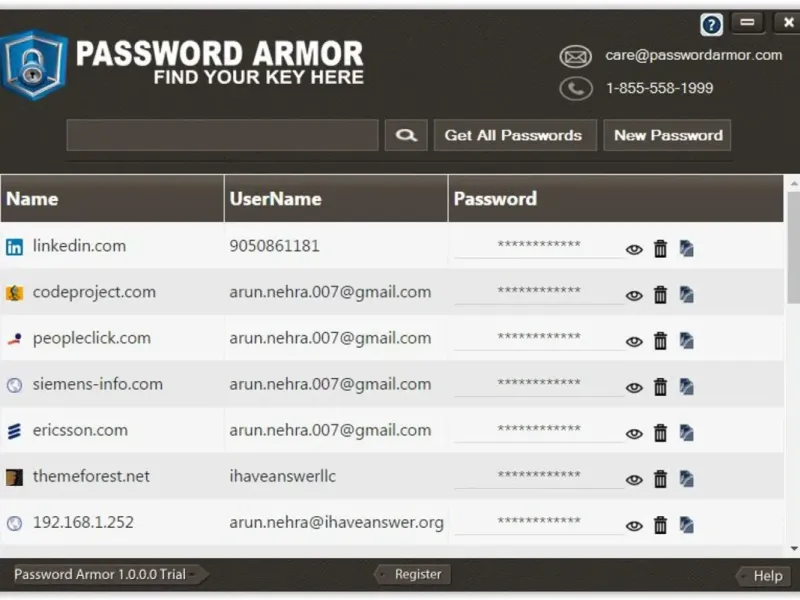Click the email envelope contact icon
800x600 pixels.
pyautogui.click(x=575, y=57)
